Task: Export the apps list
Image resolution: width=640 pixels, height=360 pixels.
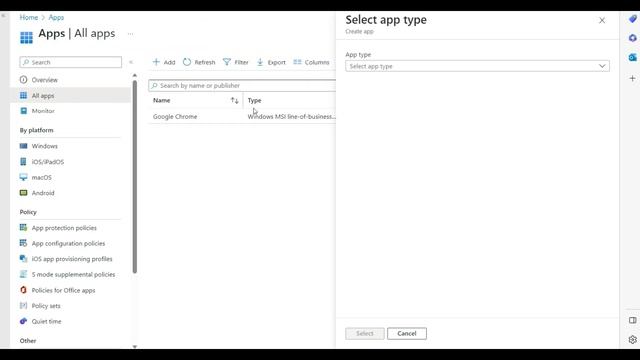Action: [271, 62]
